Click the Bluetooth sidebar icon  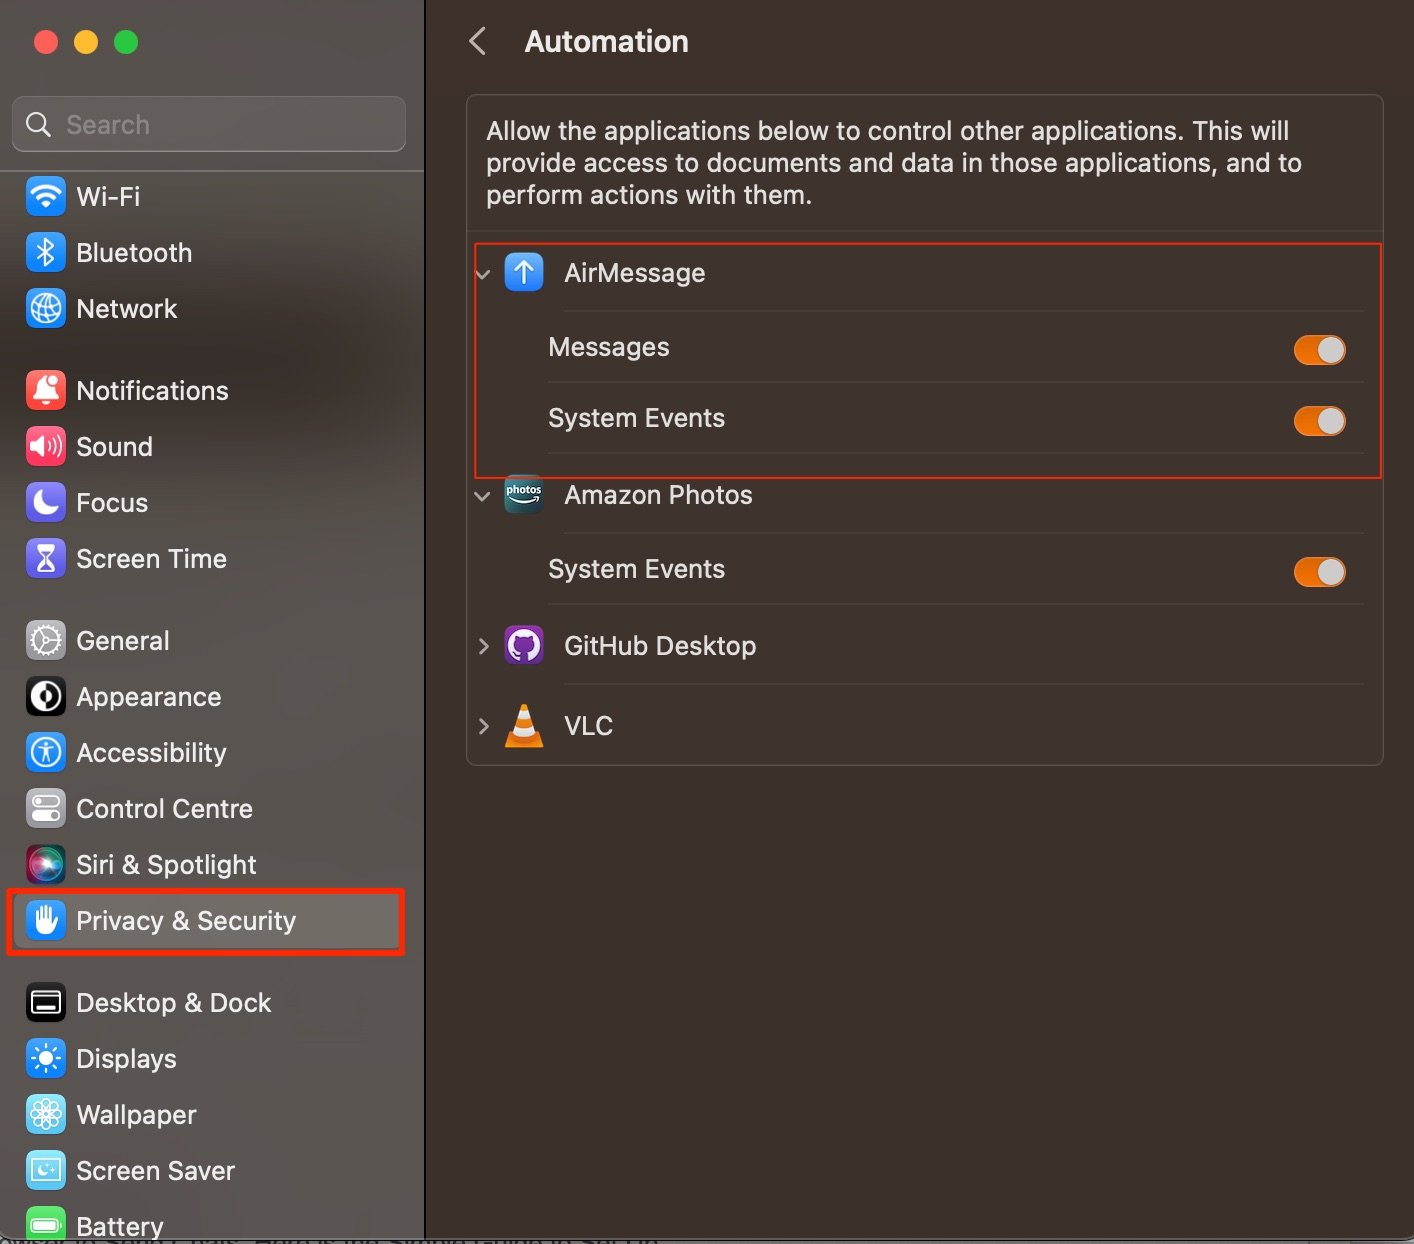pos(46,252)
